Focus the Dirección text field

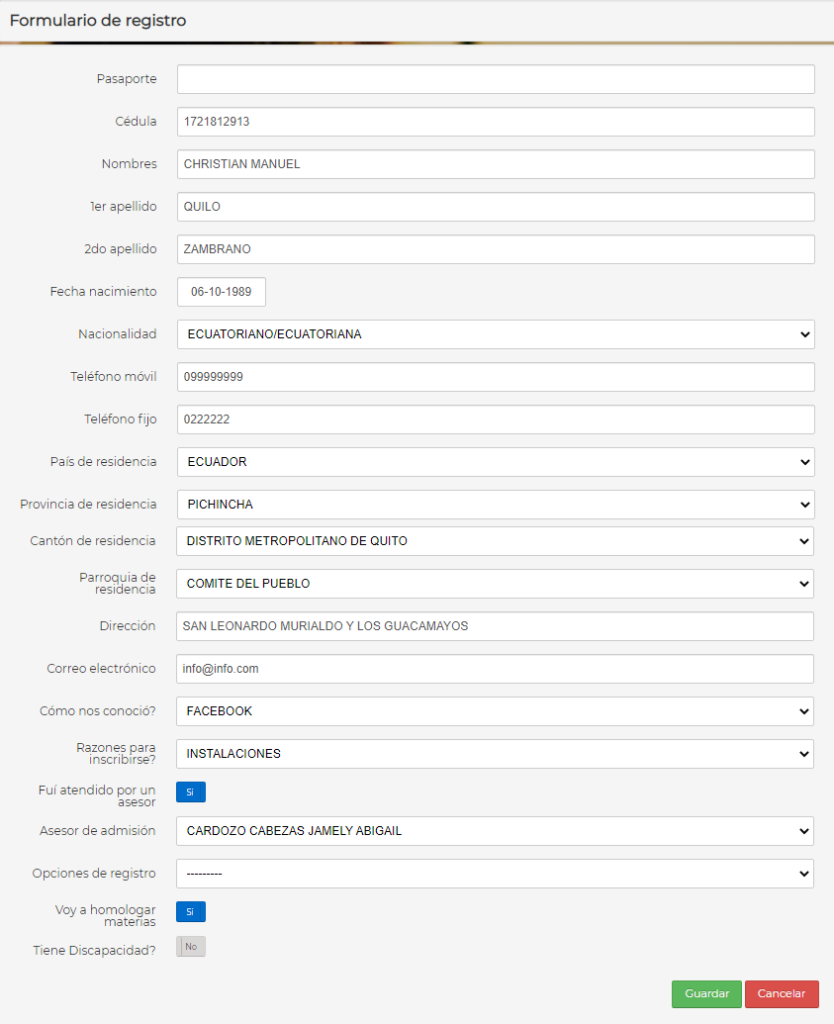point(495,626)
